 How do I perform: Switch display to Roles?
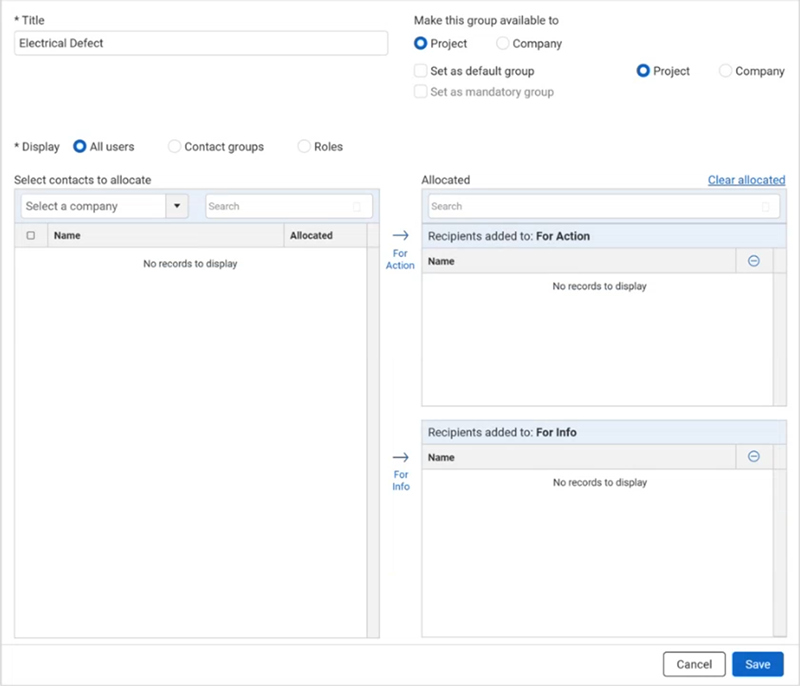(x=304, y=146)
